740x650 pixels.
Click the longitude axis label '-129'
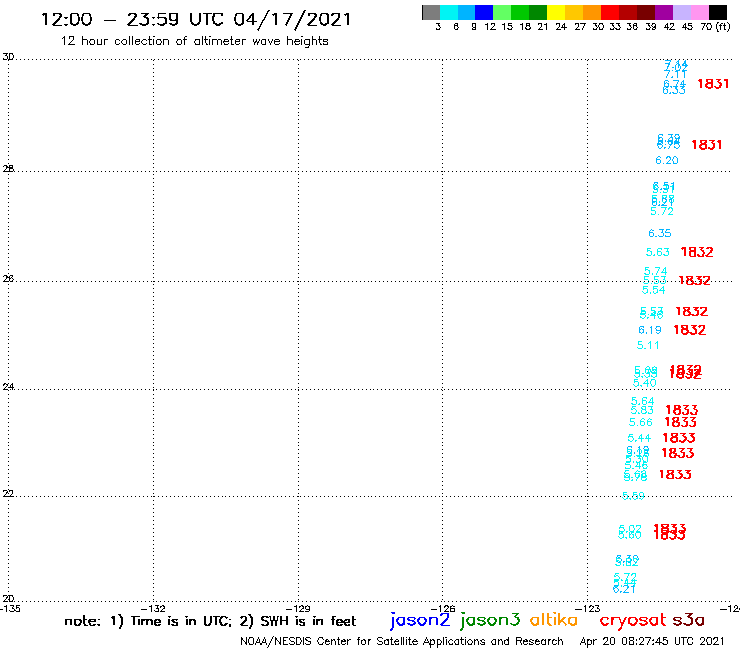click(298, 609)
